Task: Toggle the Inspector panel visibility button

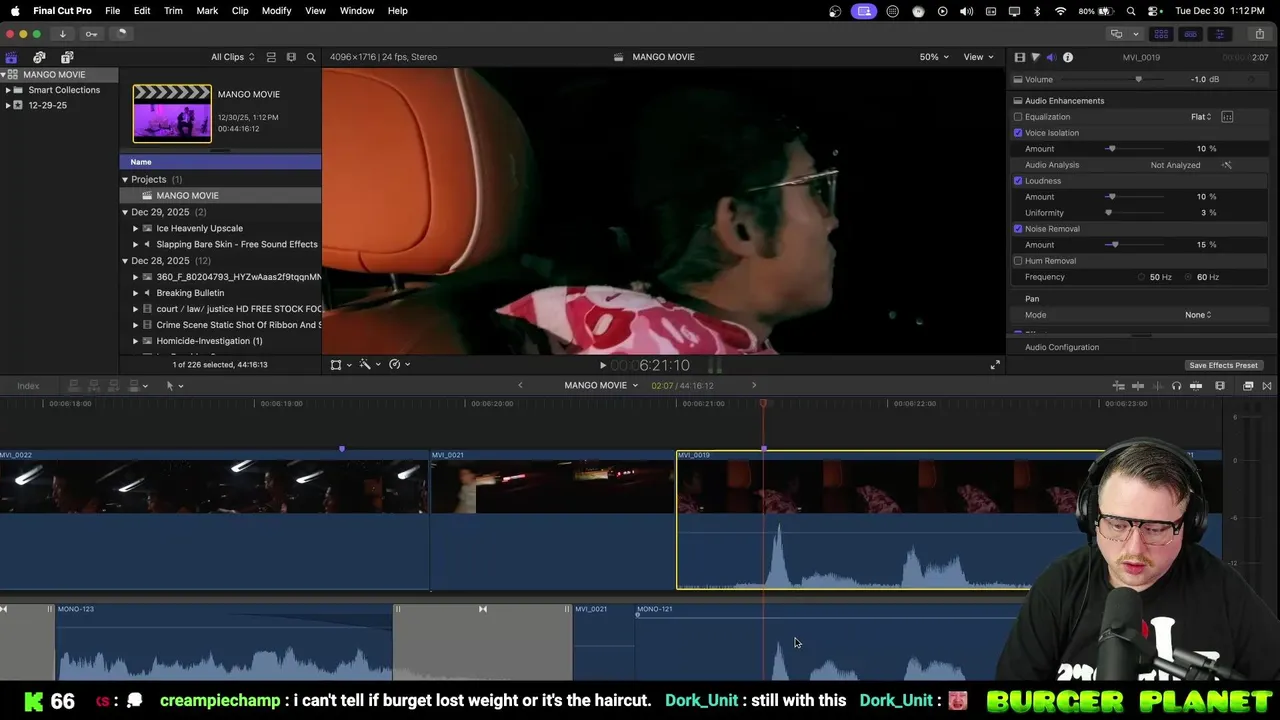Action: point(1219,34)
